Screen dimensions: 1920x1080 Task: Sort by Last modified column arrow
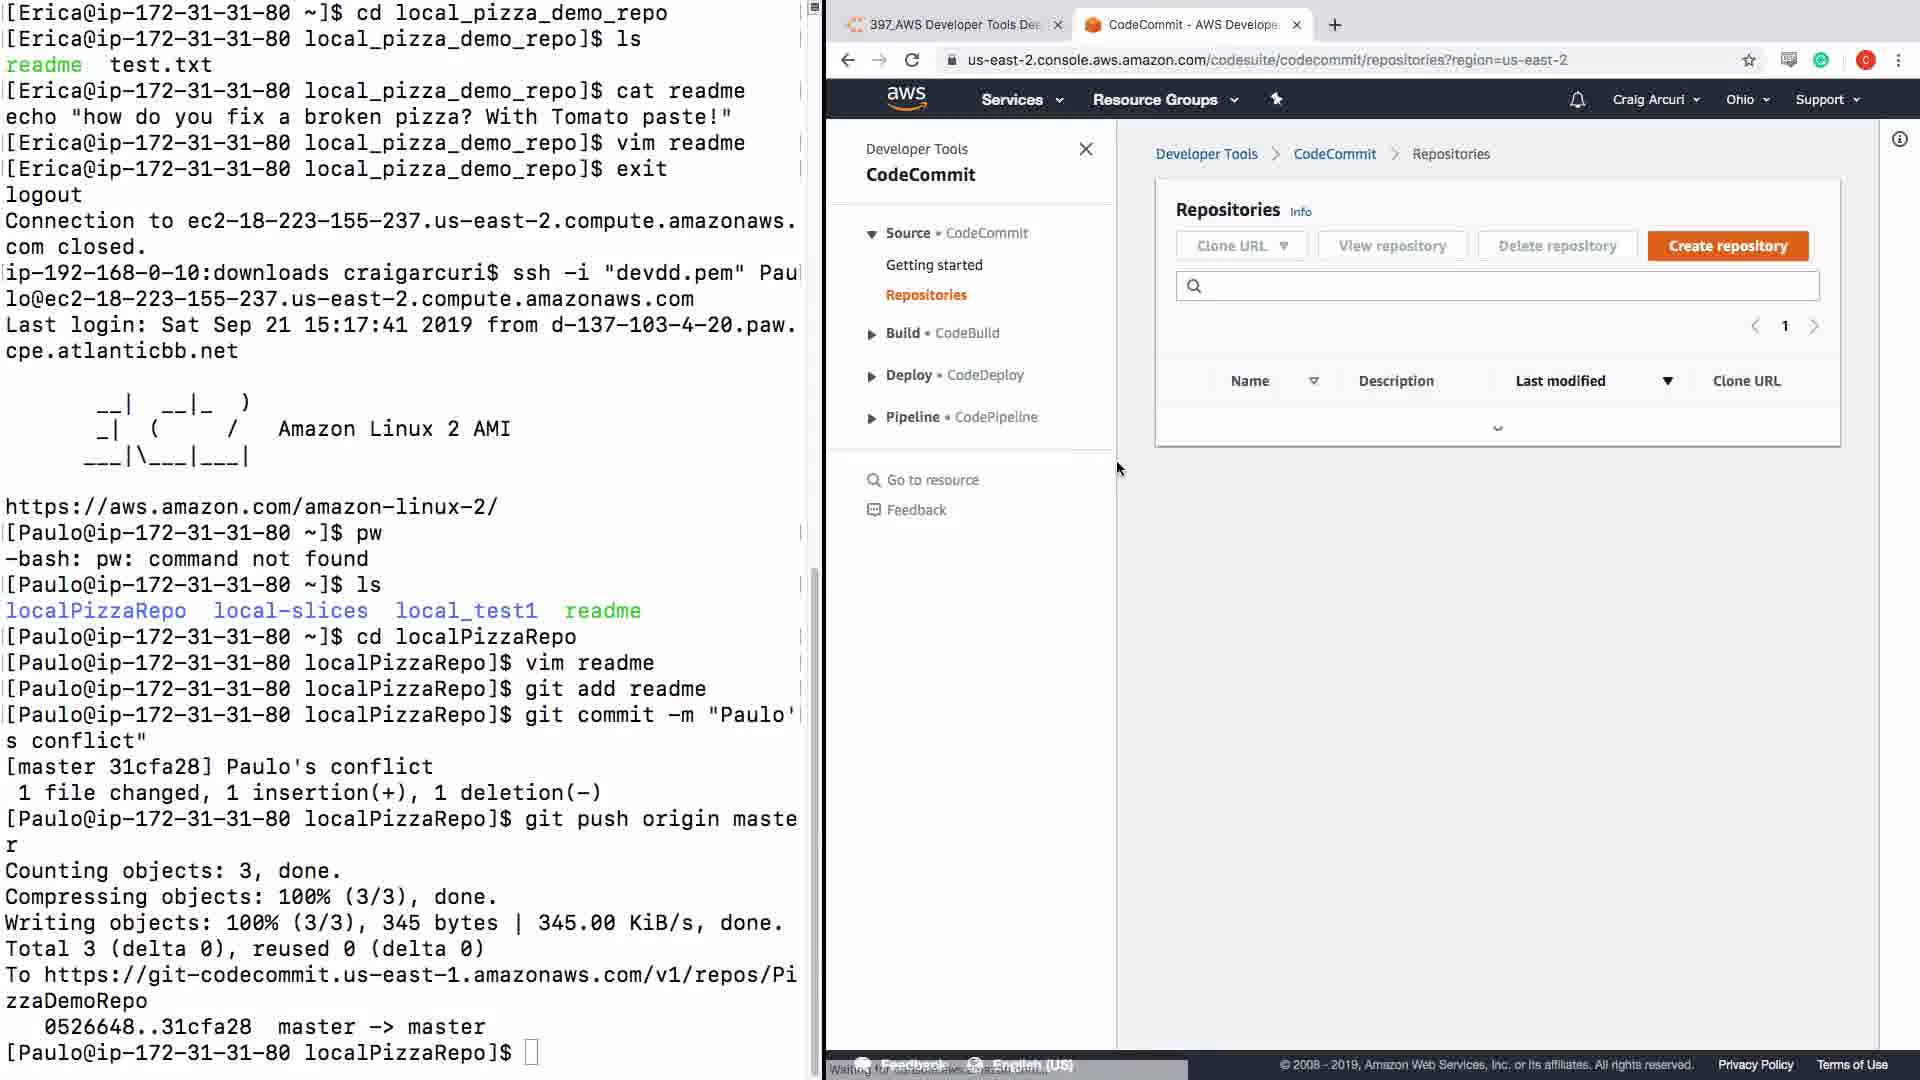click(x=1667, y=381)
